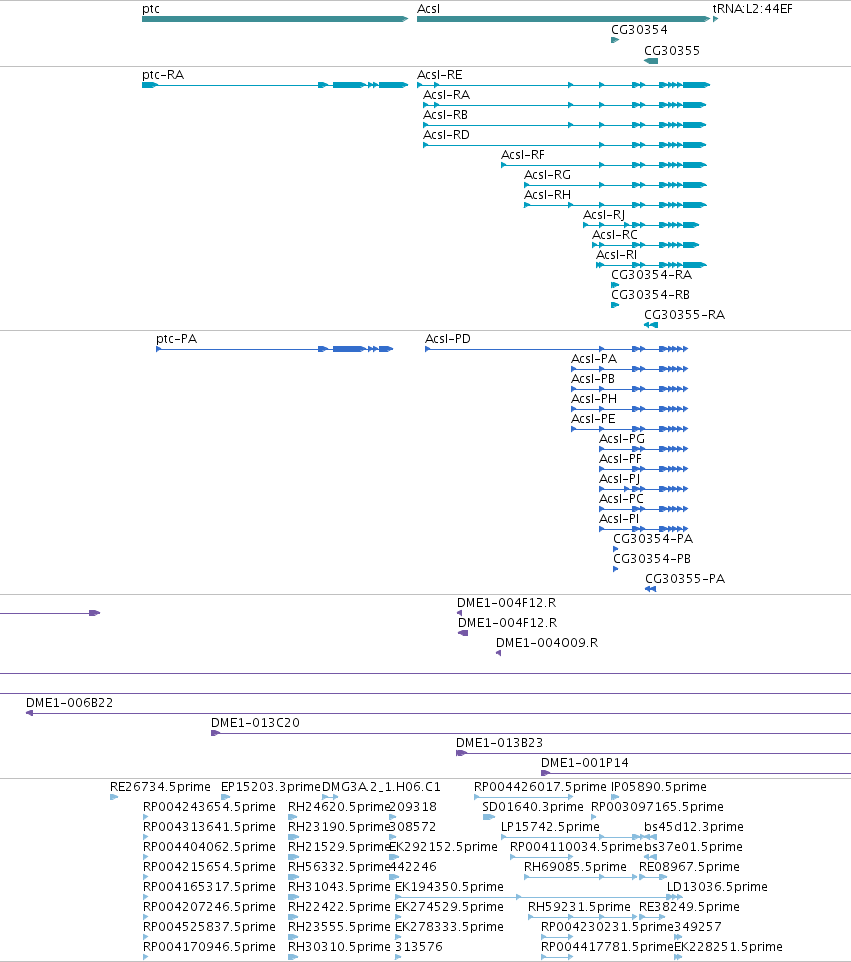Select the RP004243654.5prime EST
This screenshot has width=851, height=962.
tap(145, 817)
